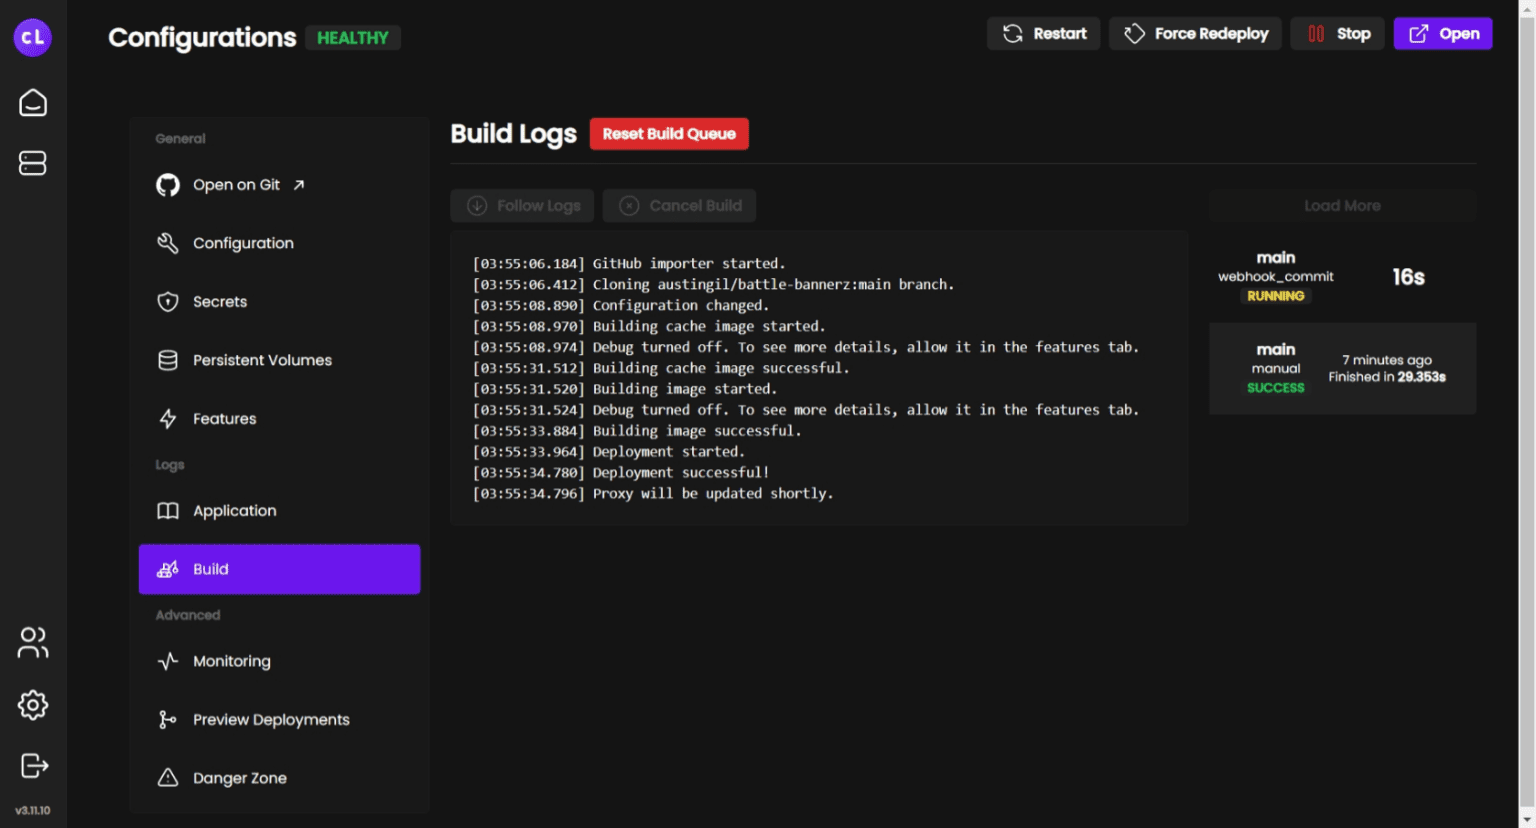Image resolution: width=1536 pixels, height=828 pixels.
Task: Click the warning triangle beside Danger Zone
Action: [x=168, y=777]
